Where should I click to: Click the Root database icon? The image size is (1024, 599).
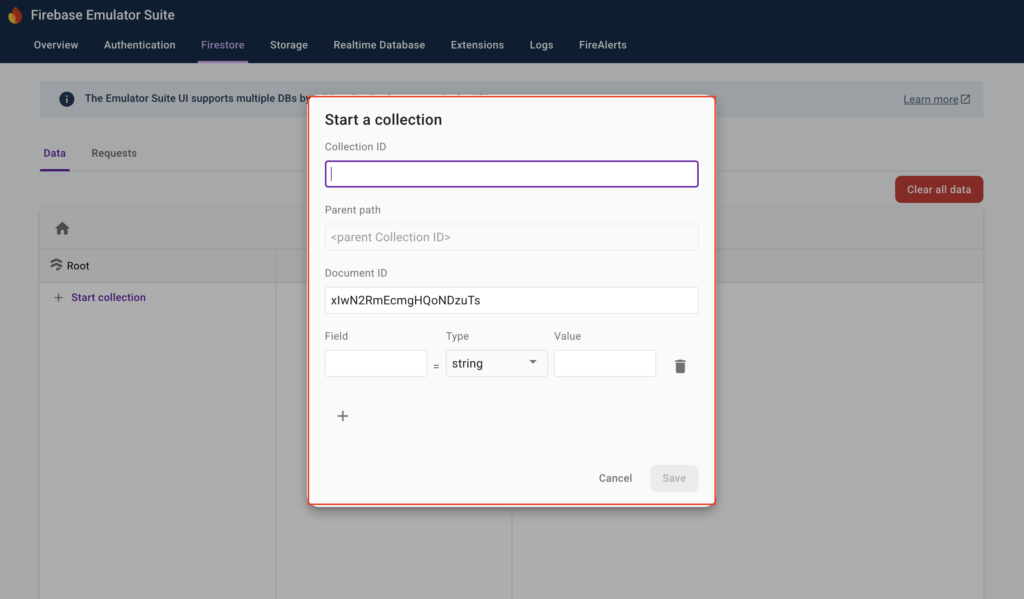(56, 266)
